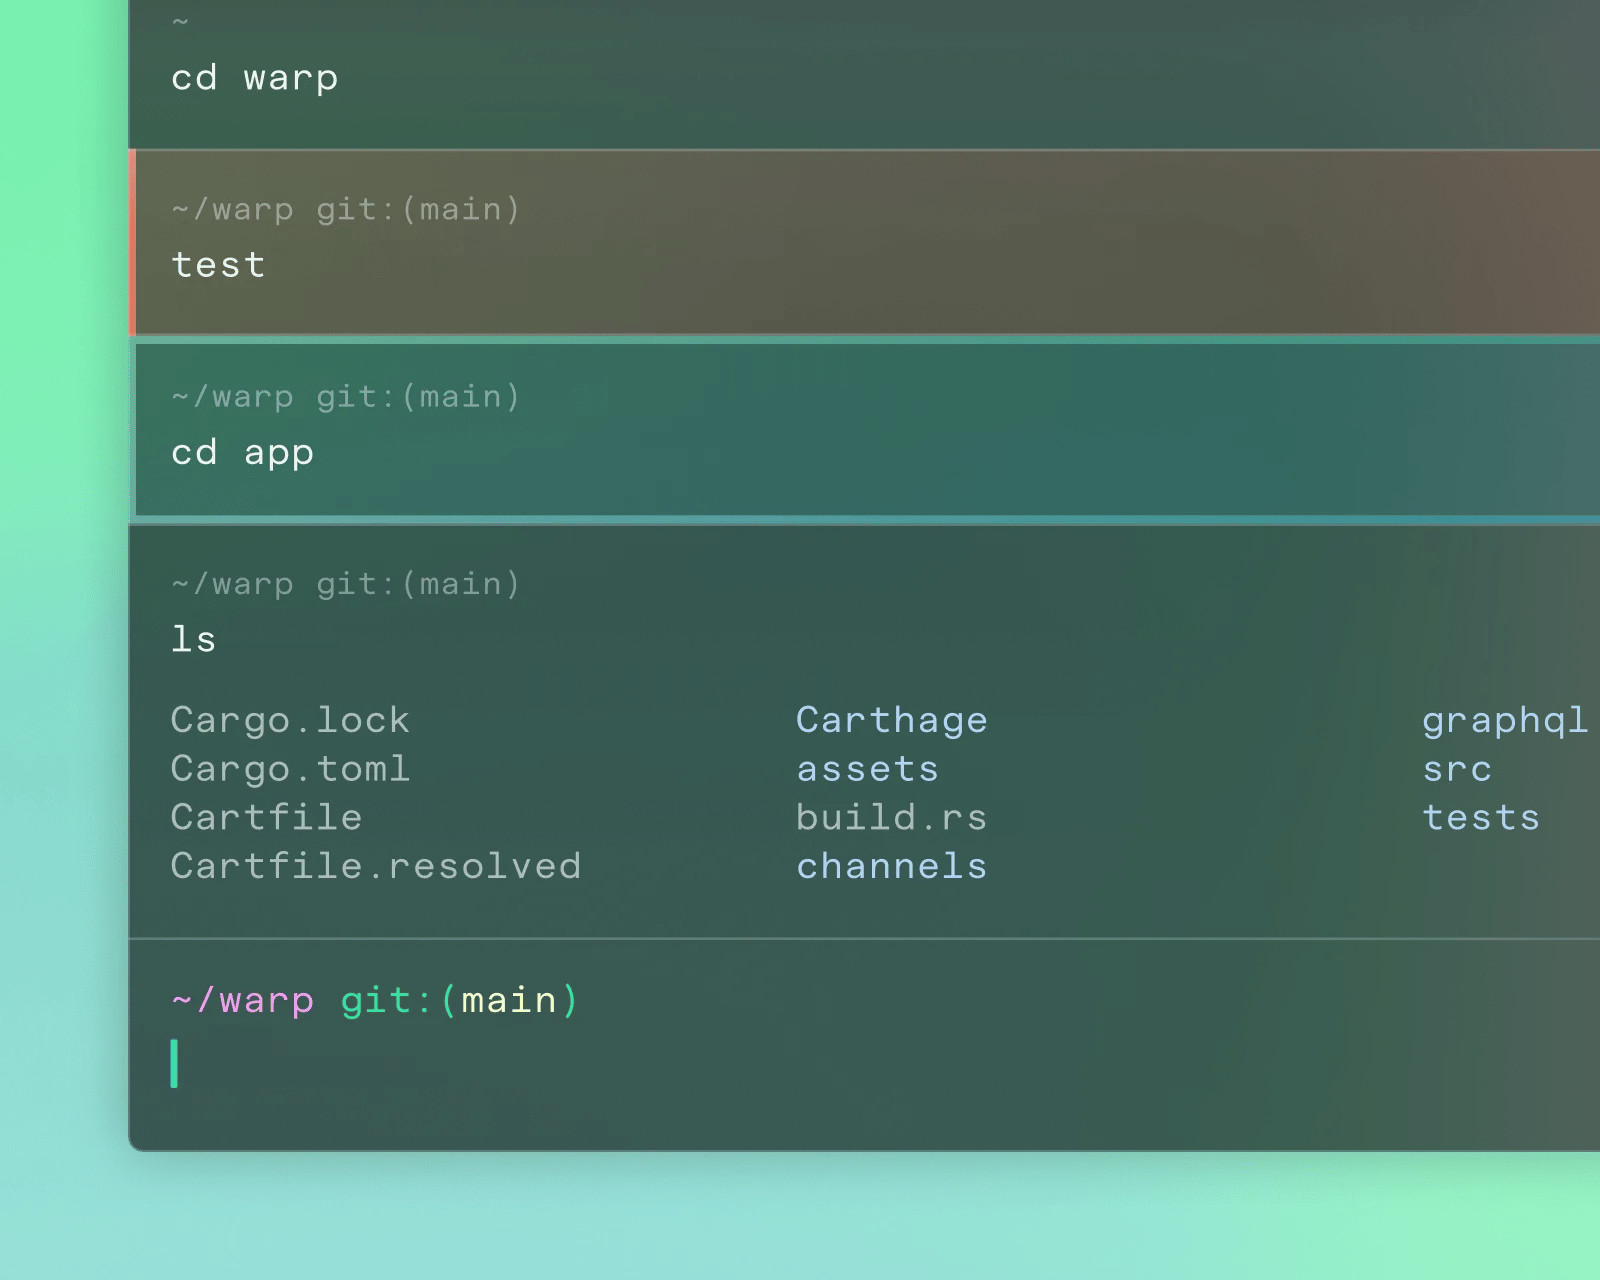Select the tests directory name
1600x1280 pixels.
pyautogui.click(x=1481, y=816)
